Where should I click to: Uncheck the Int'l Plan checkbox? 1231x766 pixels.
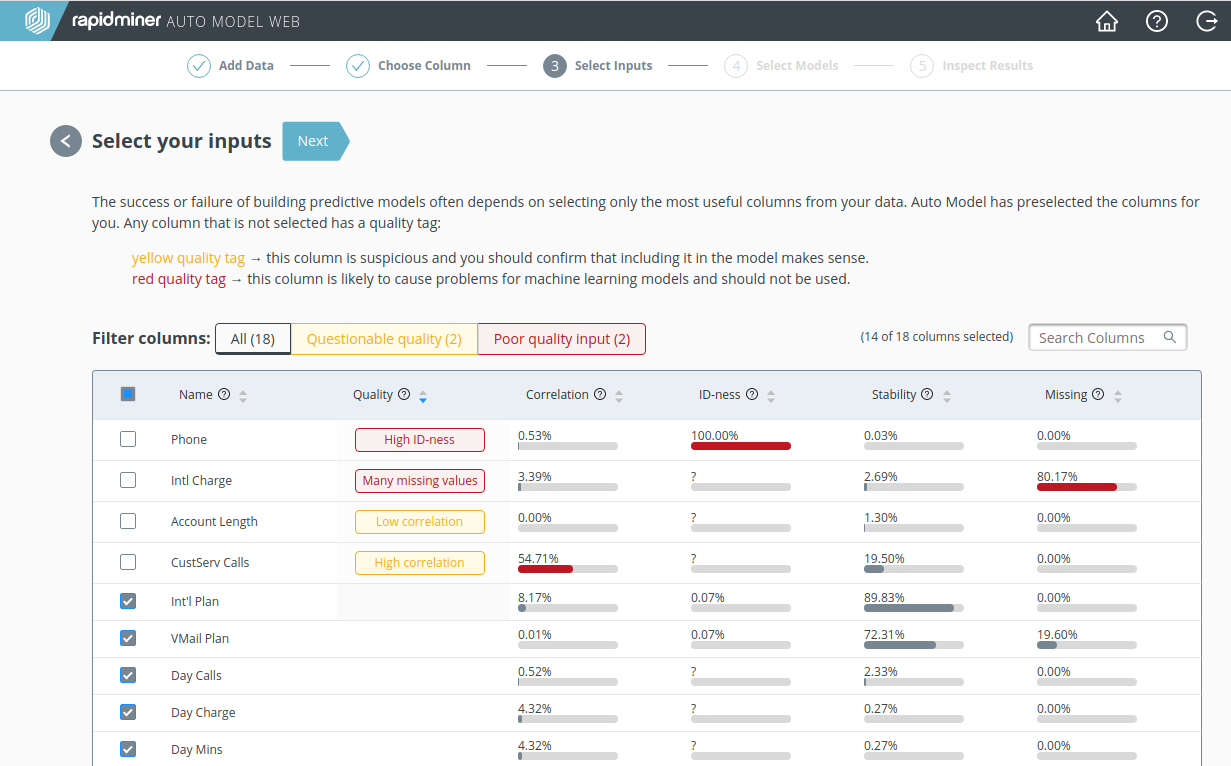pyautogui.click(x=128, y=602)
